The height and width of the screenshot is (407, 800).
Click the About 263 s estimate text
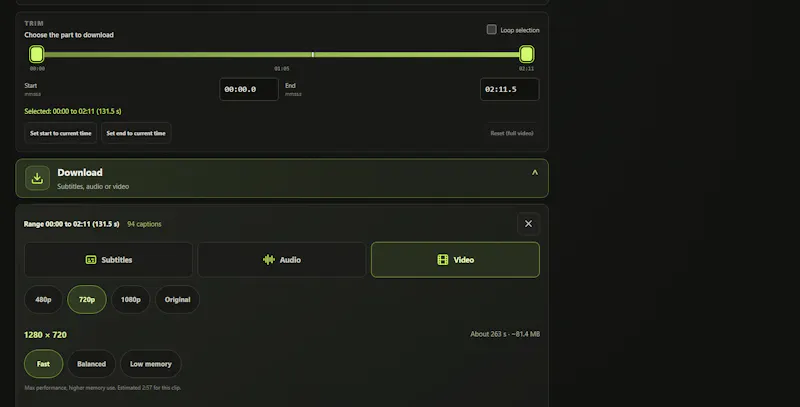(505, 334)
